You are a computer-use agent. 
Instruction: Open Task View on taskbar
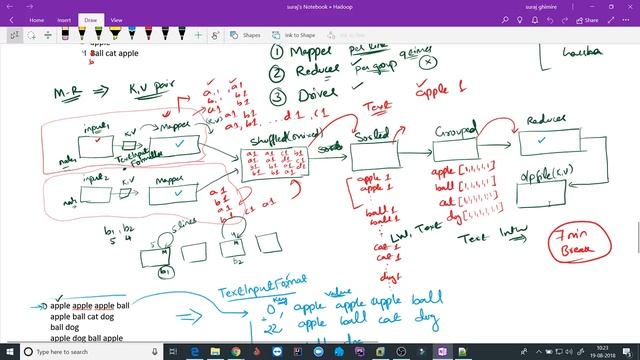click(x=173, y=351)
